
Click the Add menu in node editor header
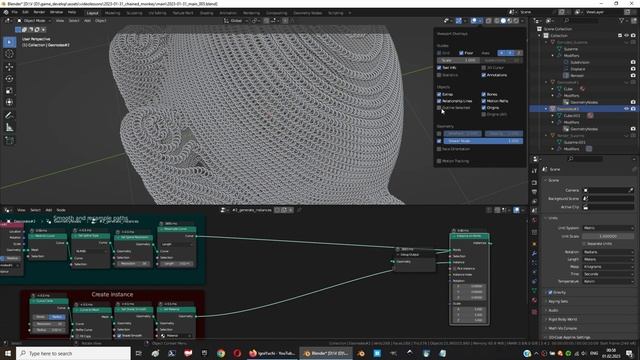click(48, 210)
